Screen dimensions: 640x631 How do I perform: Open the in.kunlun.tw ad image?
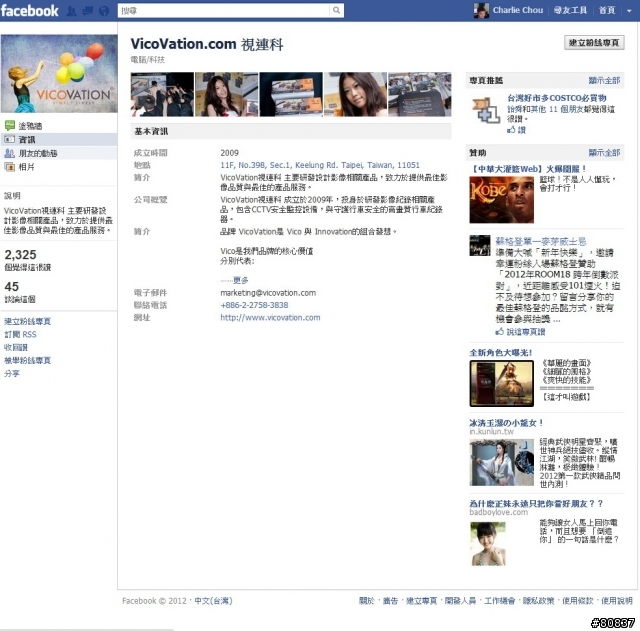pyautogui.click(x=502, y=462)
